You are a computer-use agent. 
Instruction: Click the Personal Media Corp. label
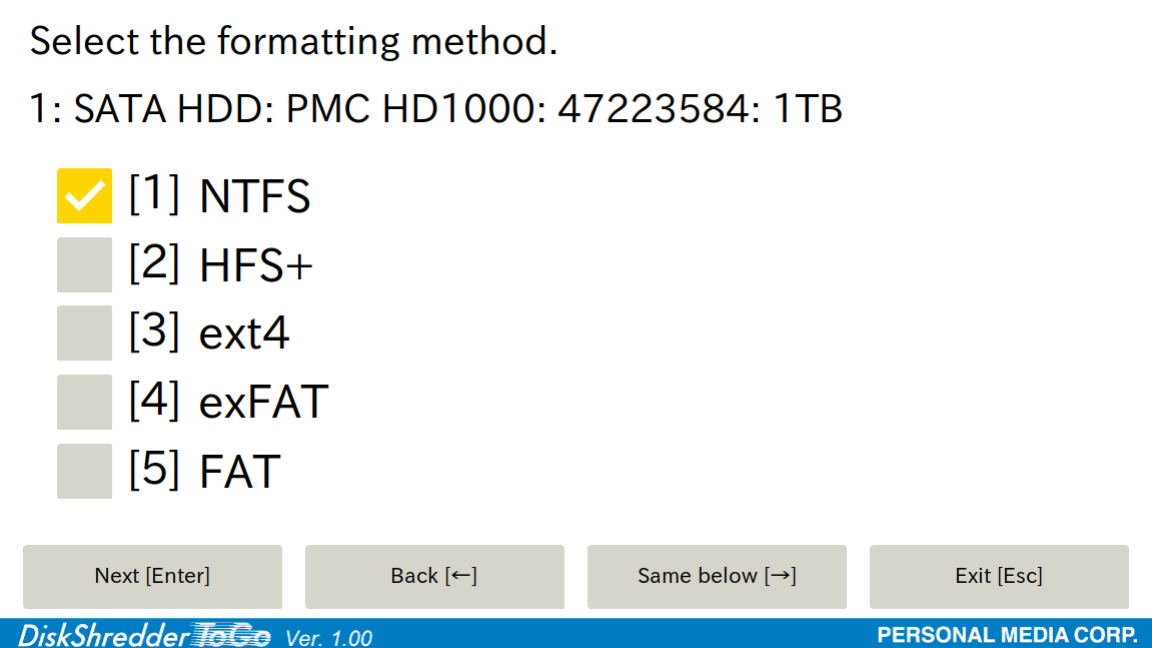1007,635
